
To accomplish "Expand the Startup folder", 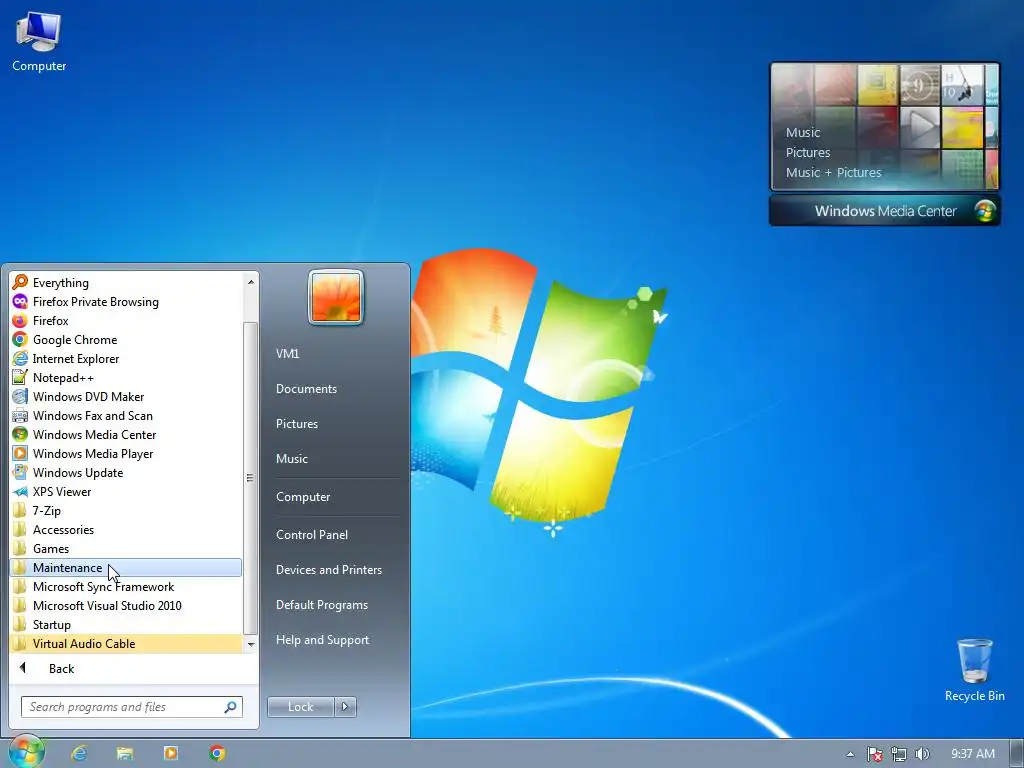I will [x=126, y=624].
